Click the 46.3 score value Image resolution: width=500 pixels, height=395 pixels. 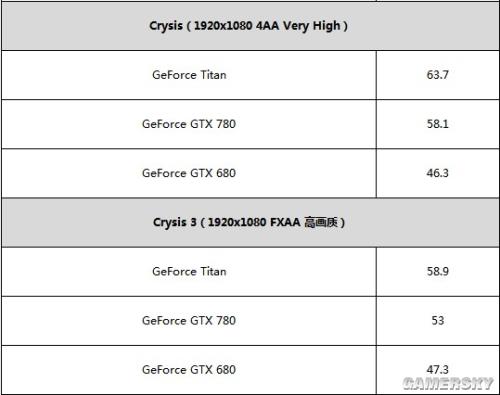(x=438, y=173)
